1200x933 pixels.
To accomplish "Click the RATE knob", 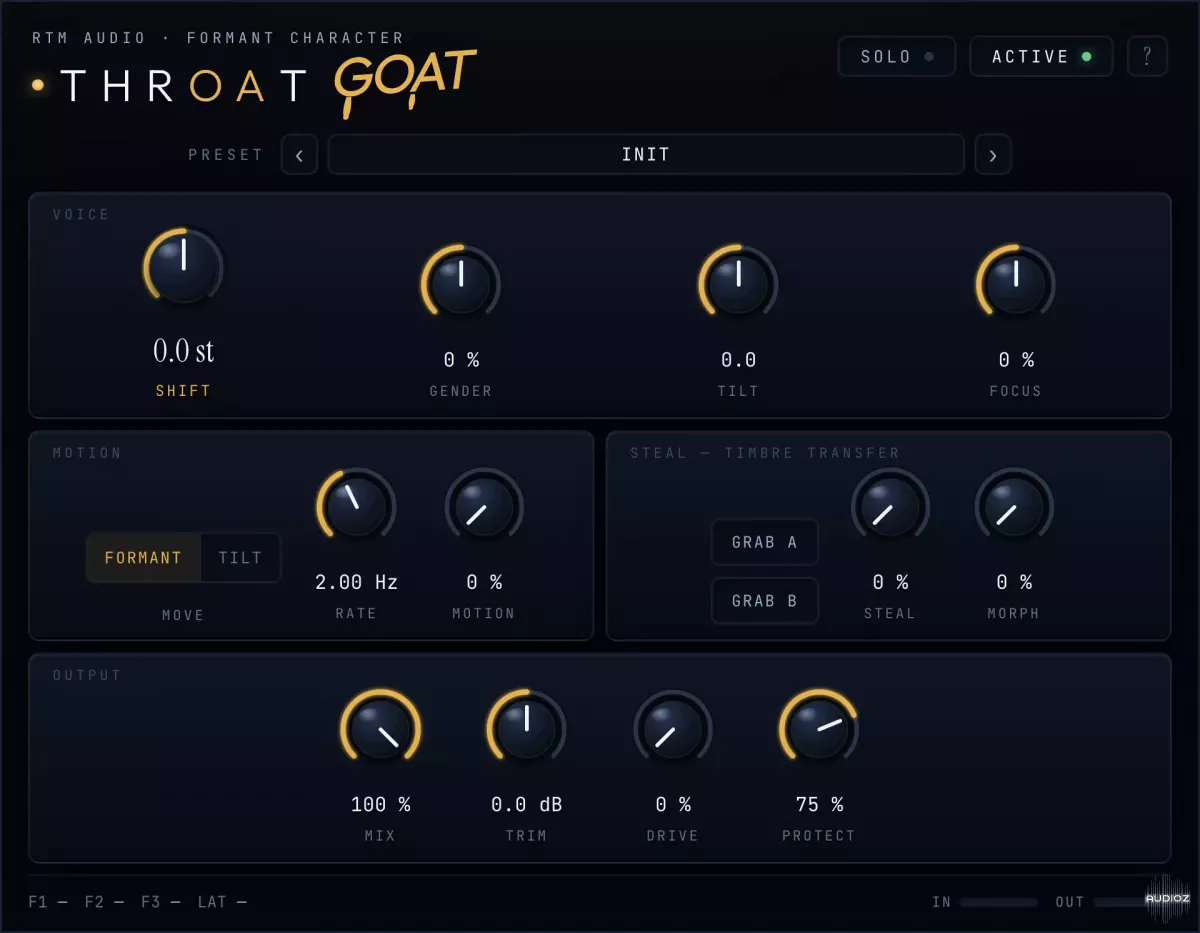I will (x=356, y=506).
